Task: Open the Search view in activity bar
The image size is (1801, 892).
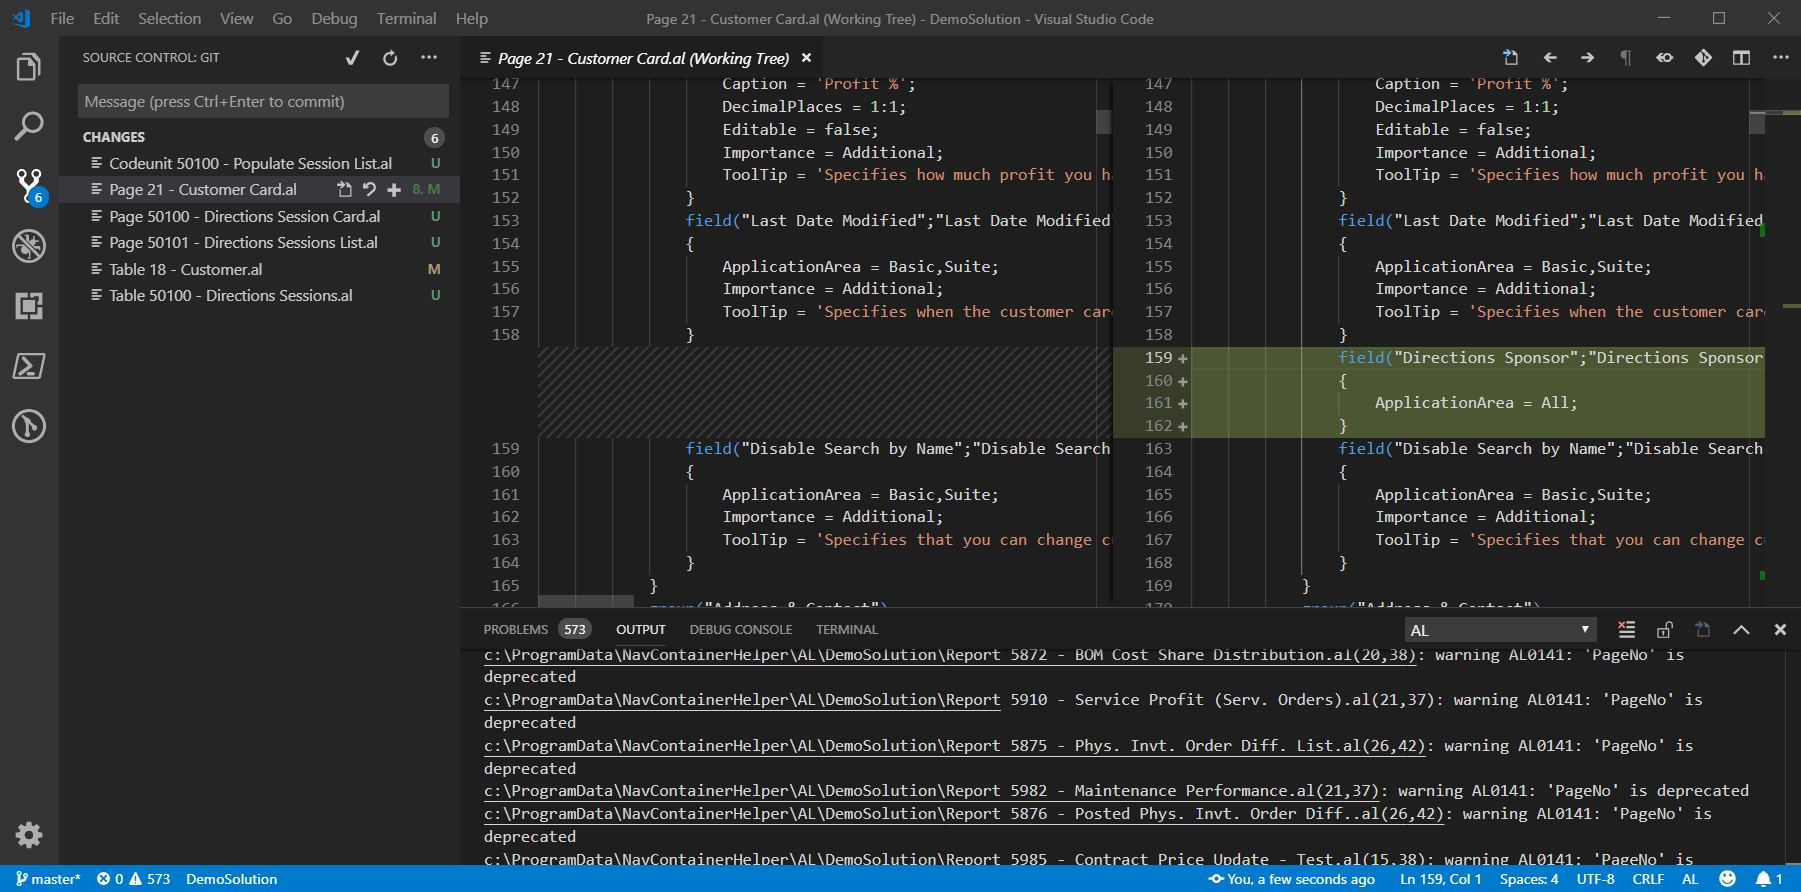Action: [x=29, y=126]
